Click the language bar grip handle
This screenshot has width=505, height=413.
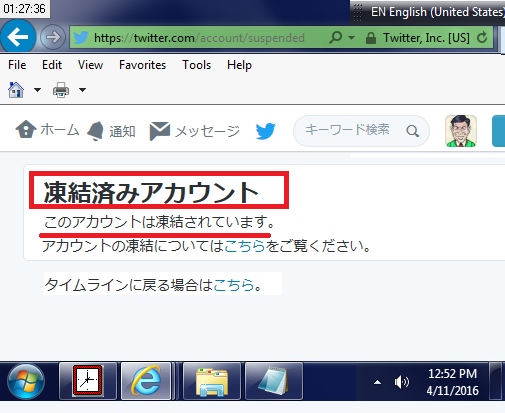click(x=358, y=12)
